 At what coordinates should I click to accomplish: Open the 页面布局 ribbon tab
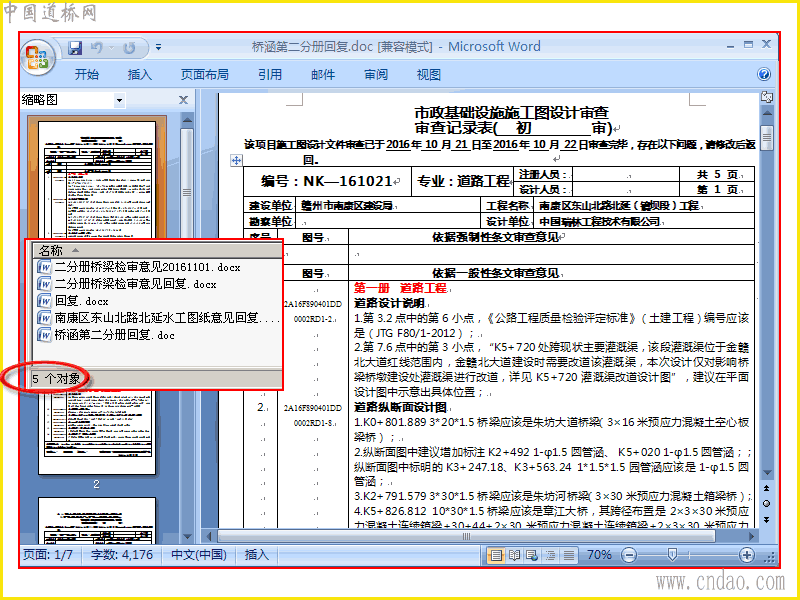click(x=204, y=74)
